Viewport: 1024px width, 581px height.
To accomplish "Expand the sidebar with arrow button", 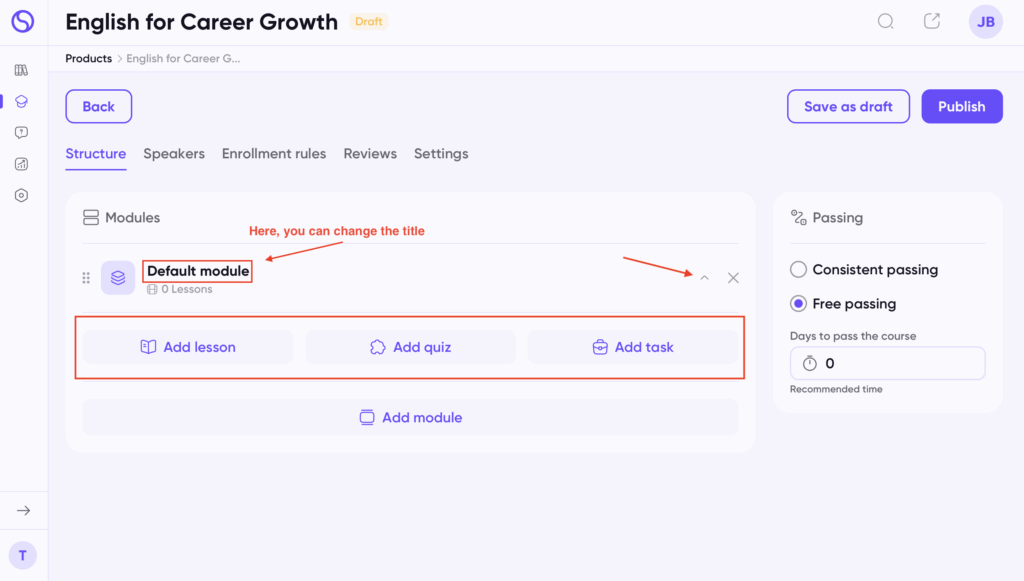I will click(24, 510).
